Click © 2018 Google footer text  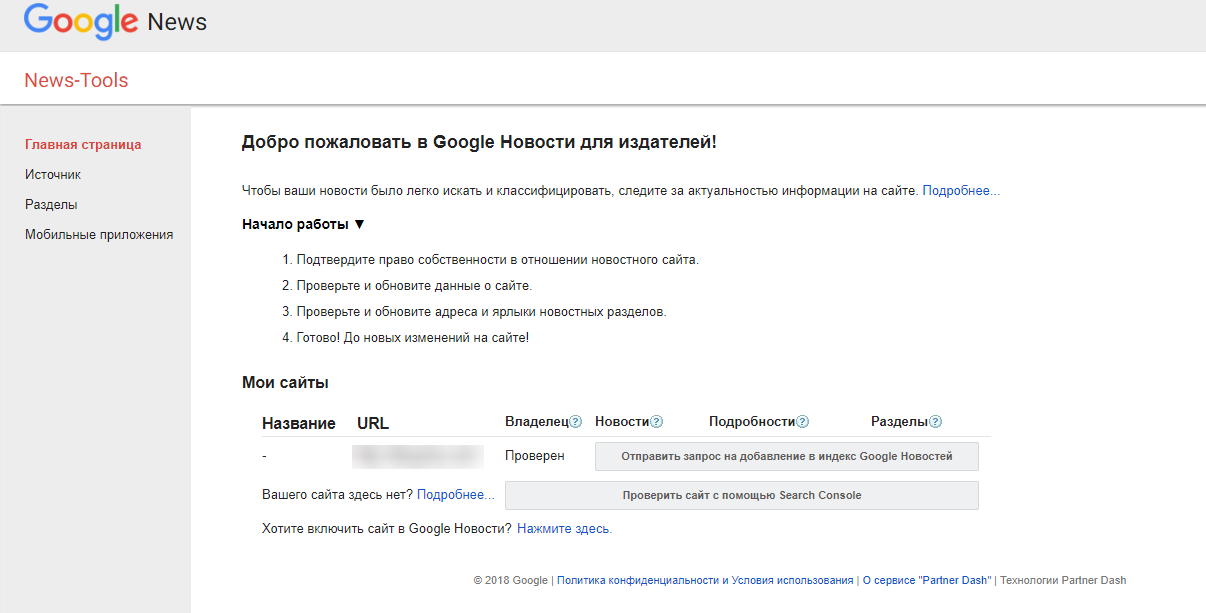pos(511,580)
